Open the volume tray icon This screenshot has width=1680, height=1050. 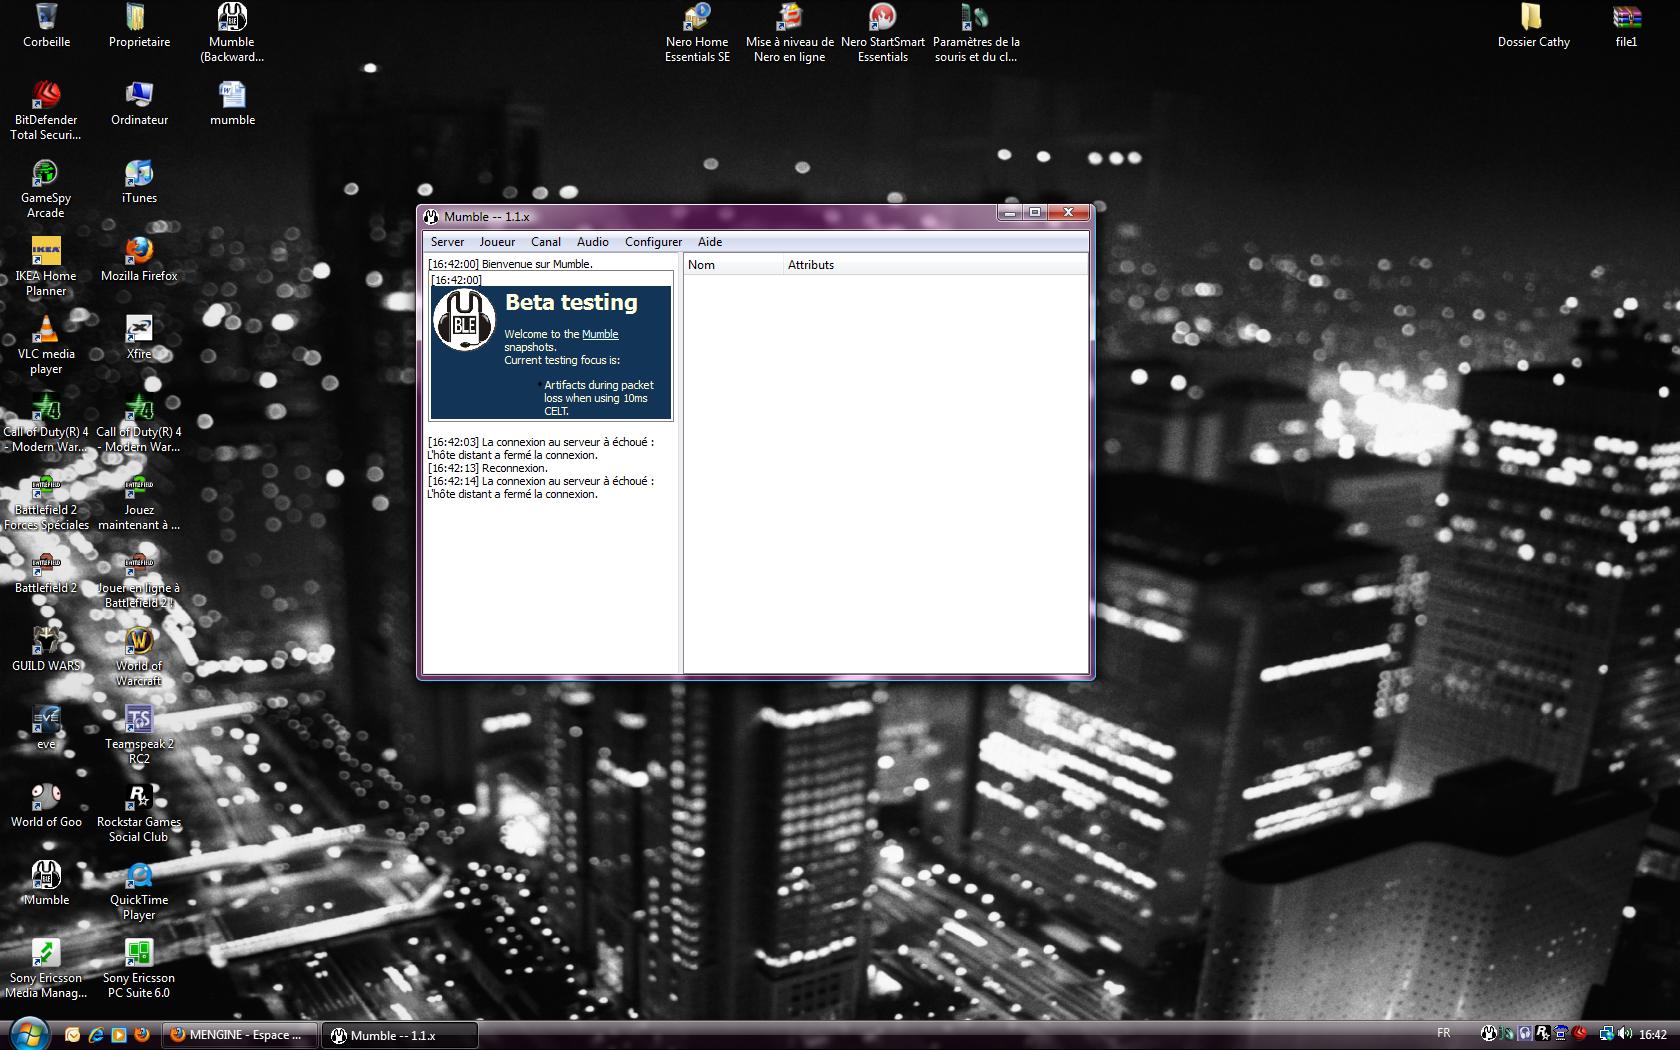(1623, 1034)
